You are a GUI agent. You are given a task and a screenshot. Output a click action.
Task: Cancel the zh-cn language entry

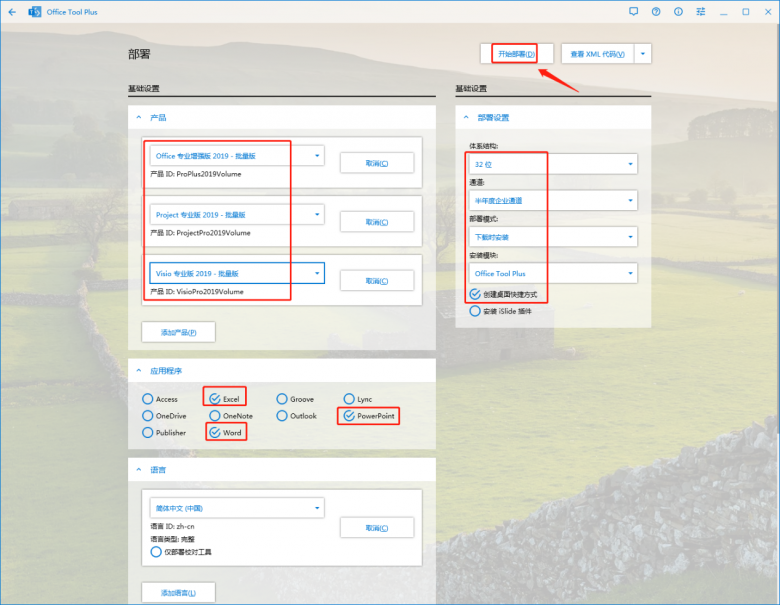tap(377, 528)
